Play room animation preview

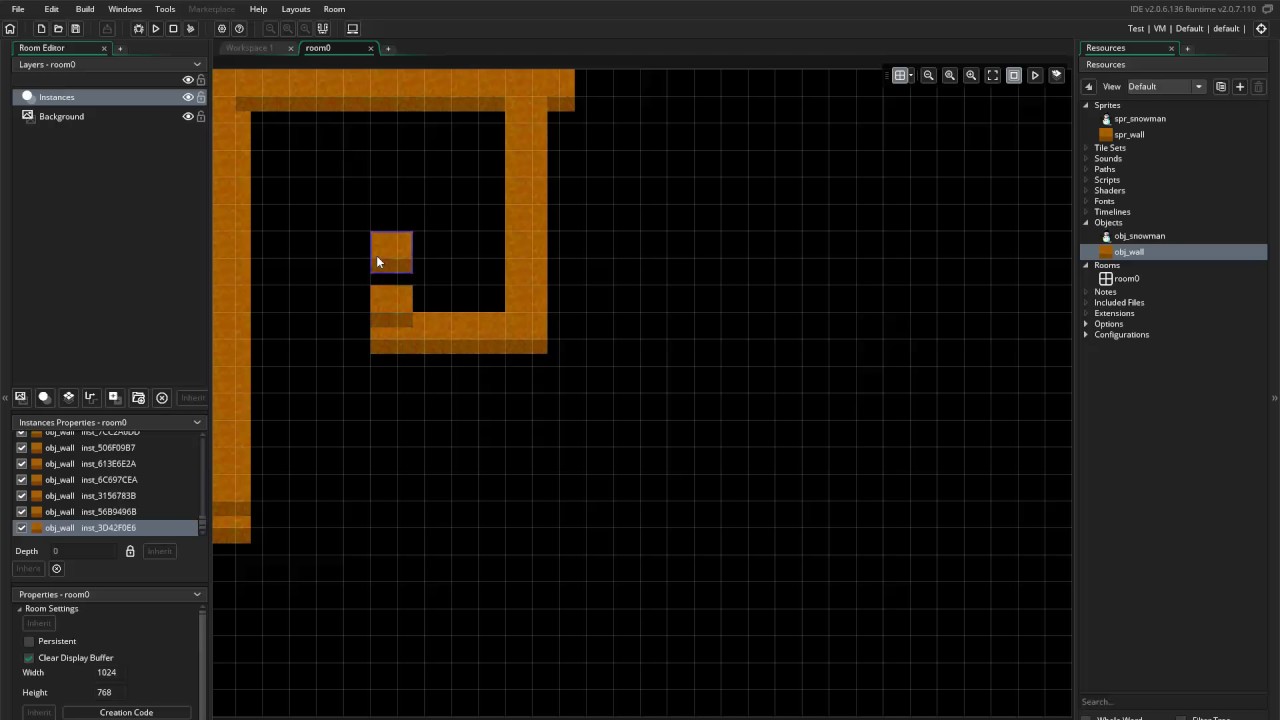tap(1035, 75)
